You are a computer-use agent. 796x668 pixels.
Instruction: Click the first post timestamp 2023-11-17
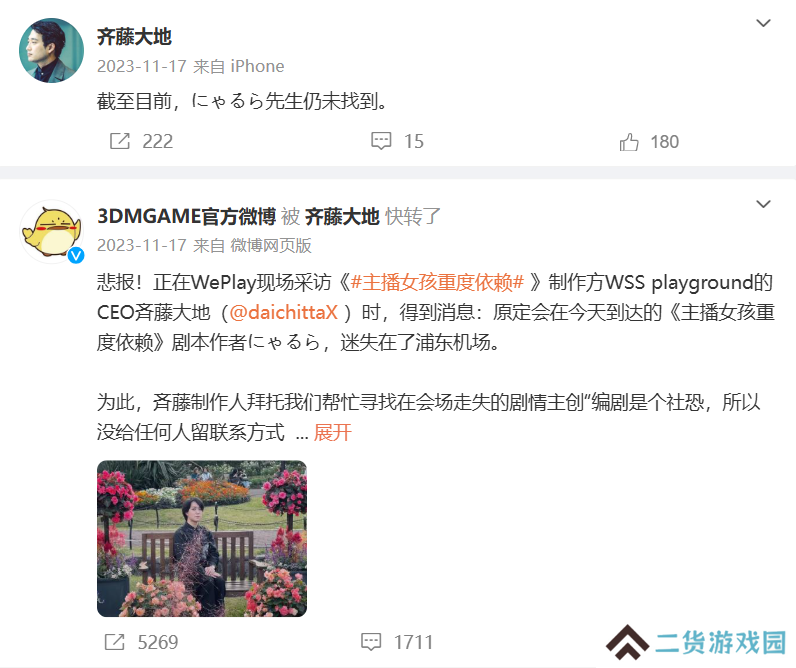tap(142, 66)
